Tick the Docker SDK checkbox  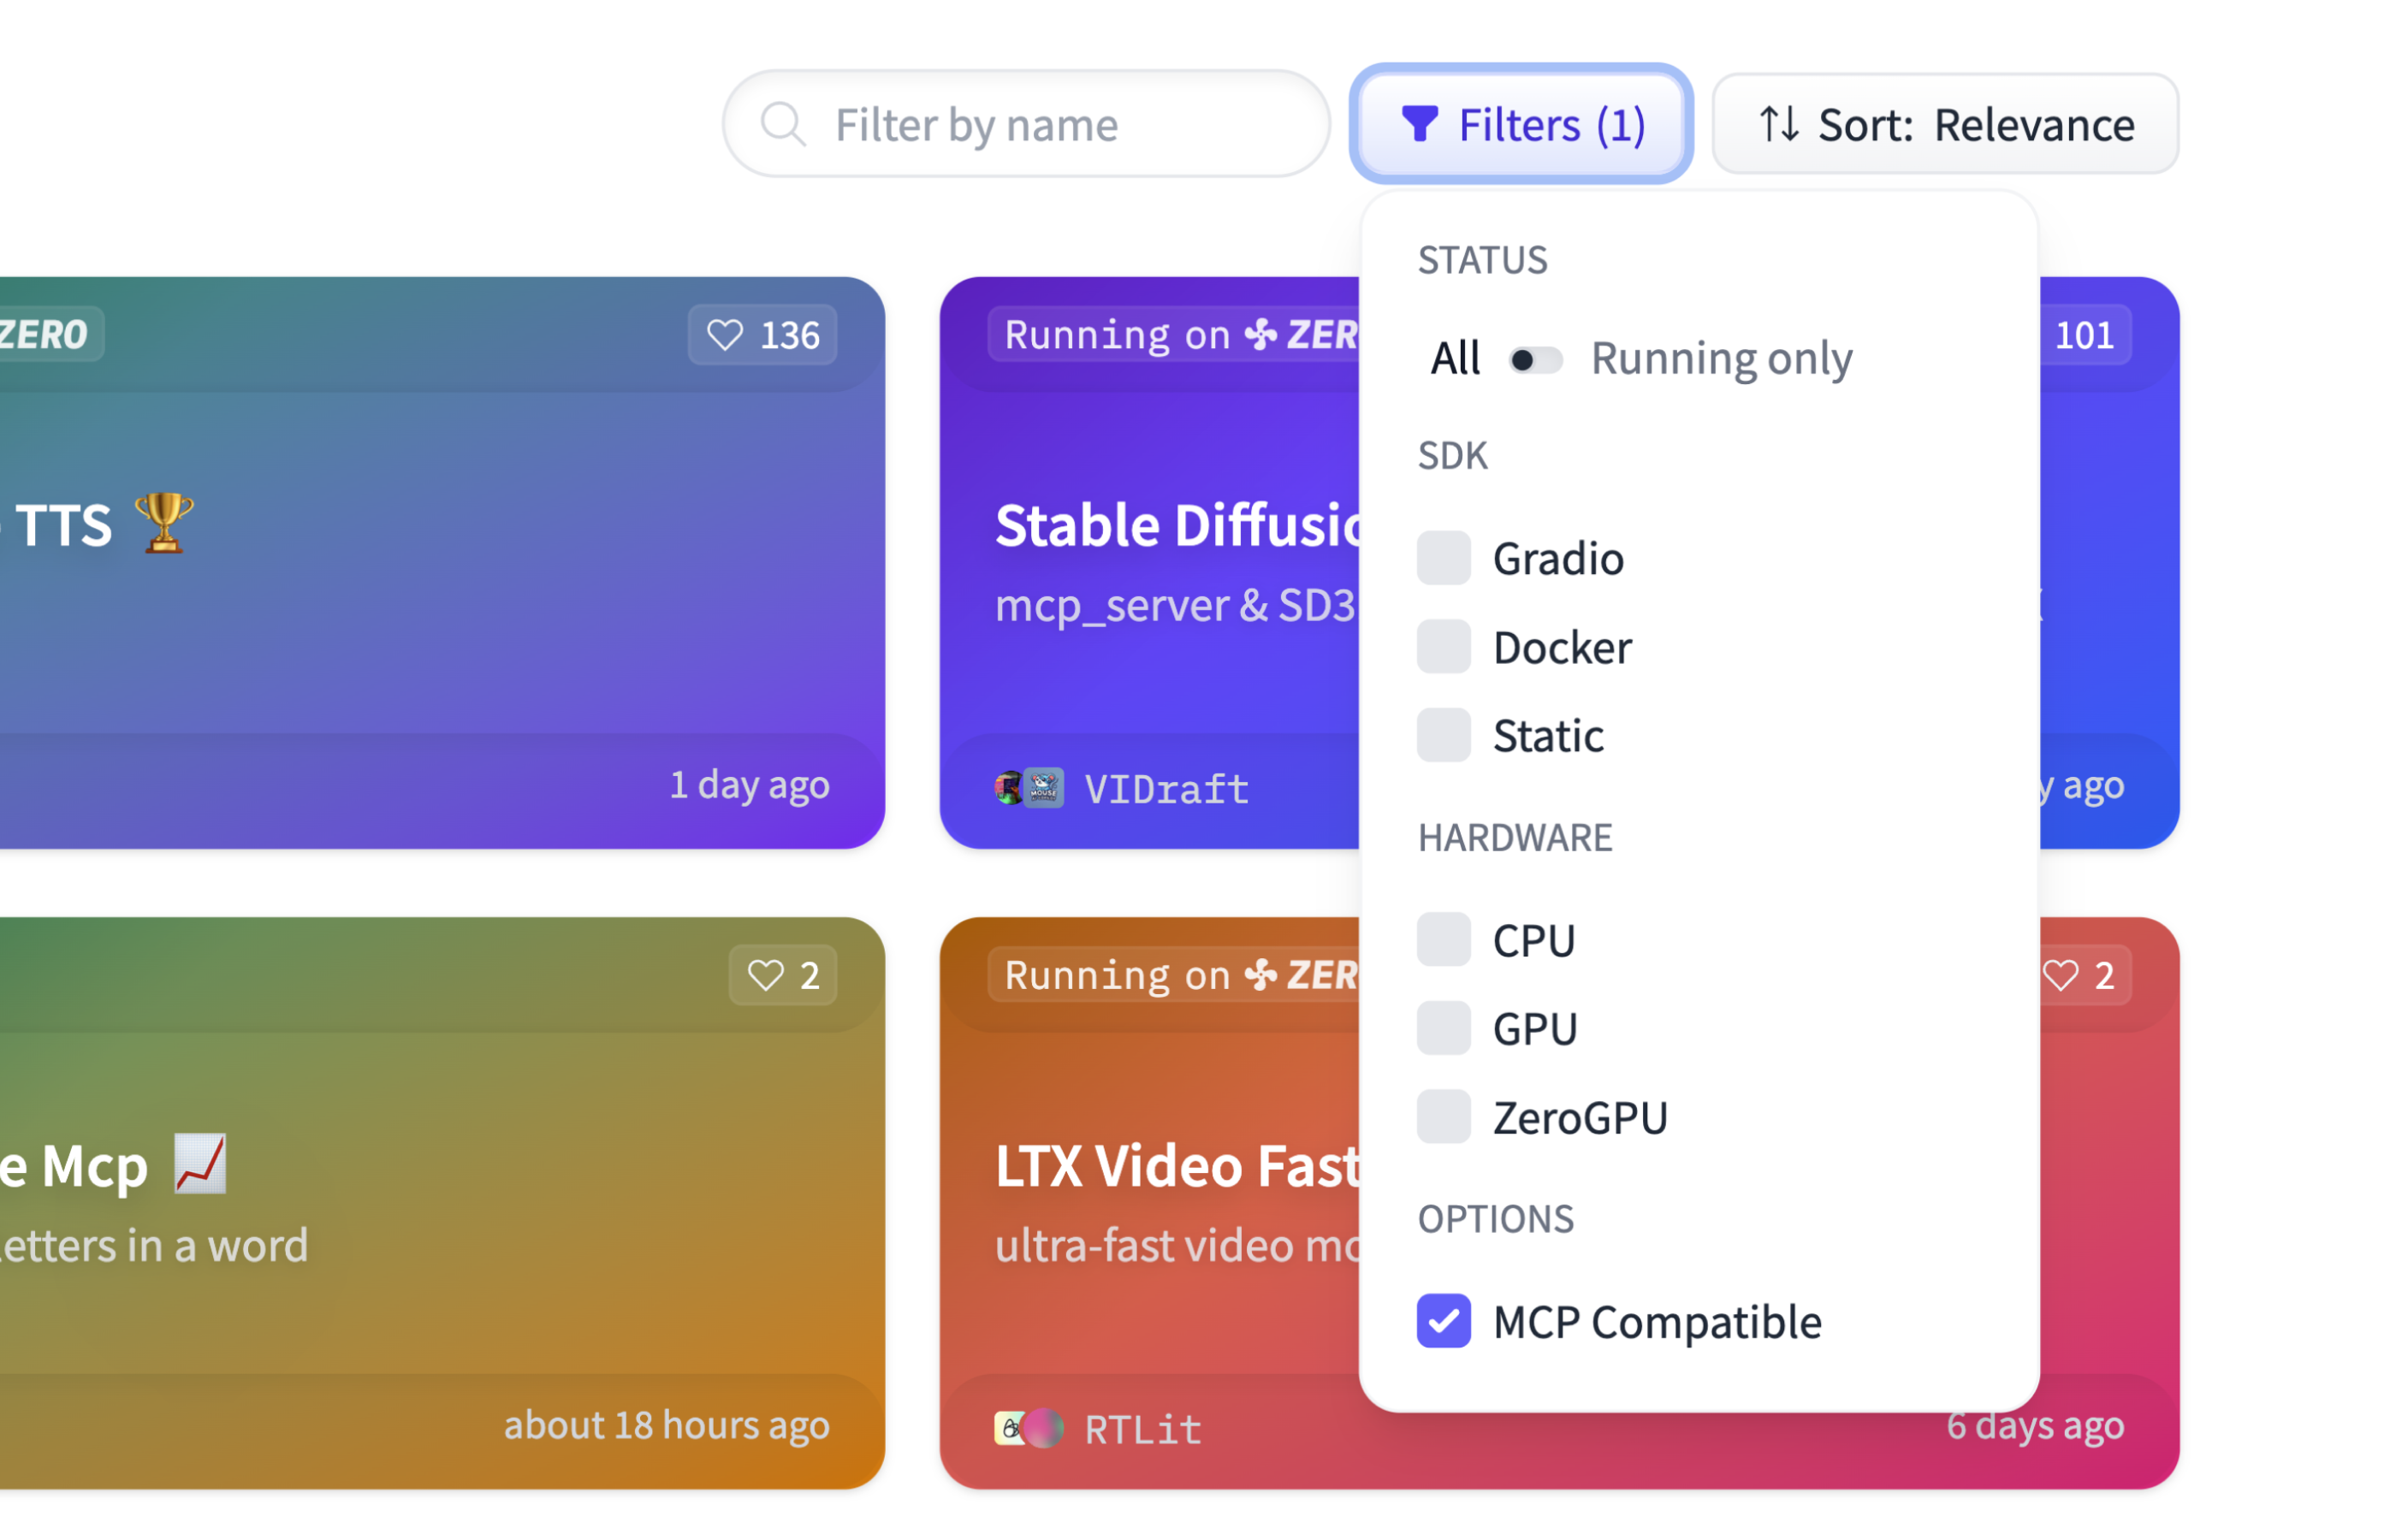click(1443, 647)
